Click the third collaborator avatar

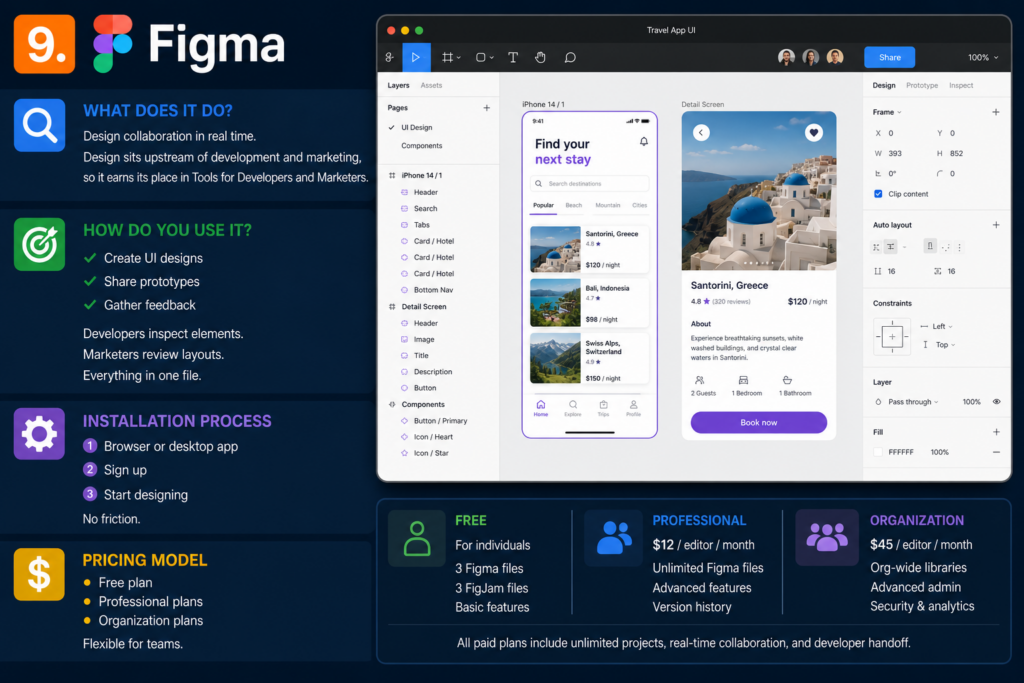coord(835,57)
